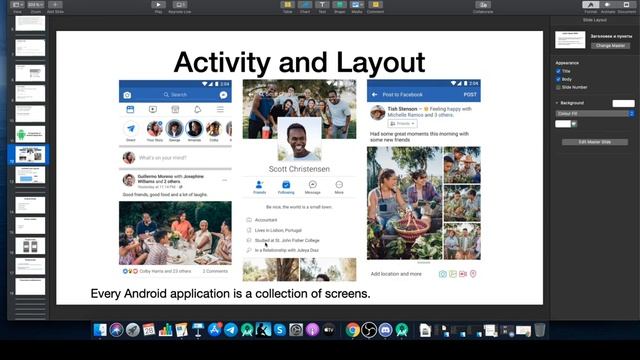Open App Store from the Dock
The image size is (640, 360).
[214, 330]
